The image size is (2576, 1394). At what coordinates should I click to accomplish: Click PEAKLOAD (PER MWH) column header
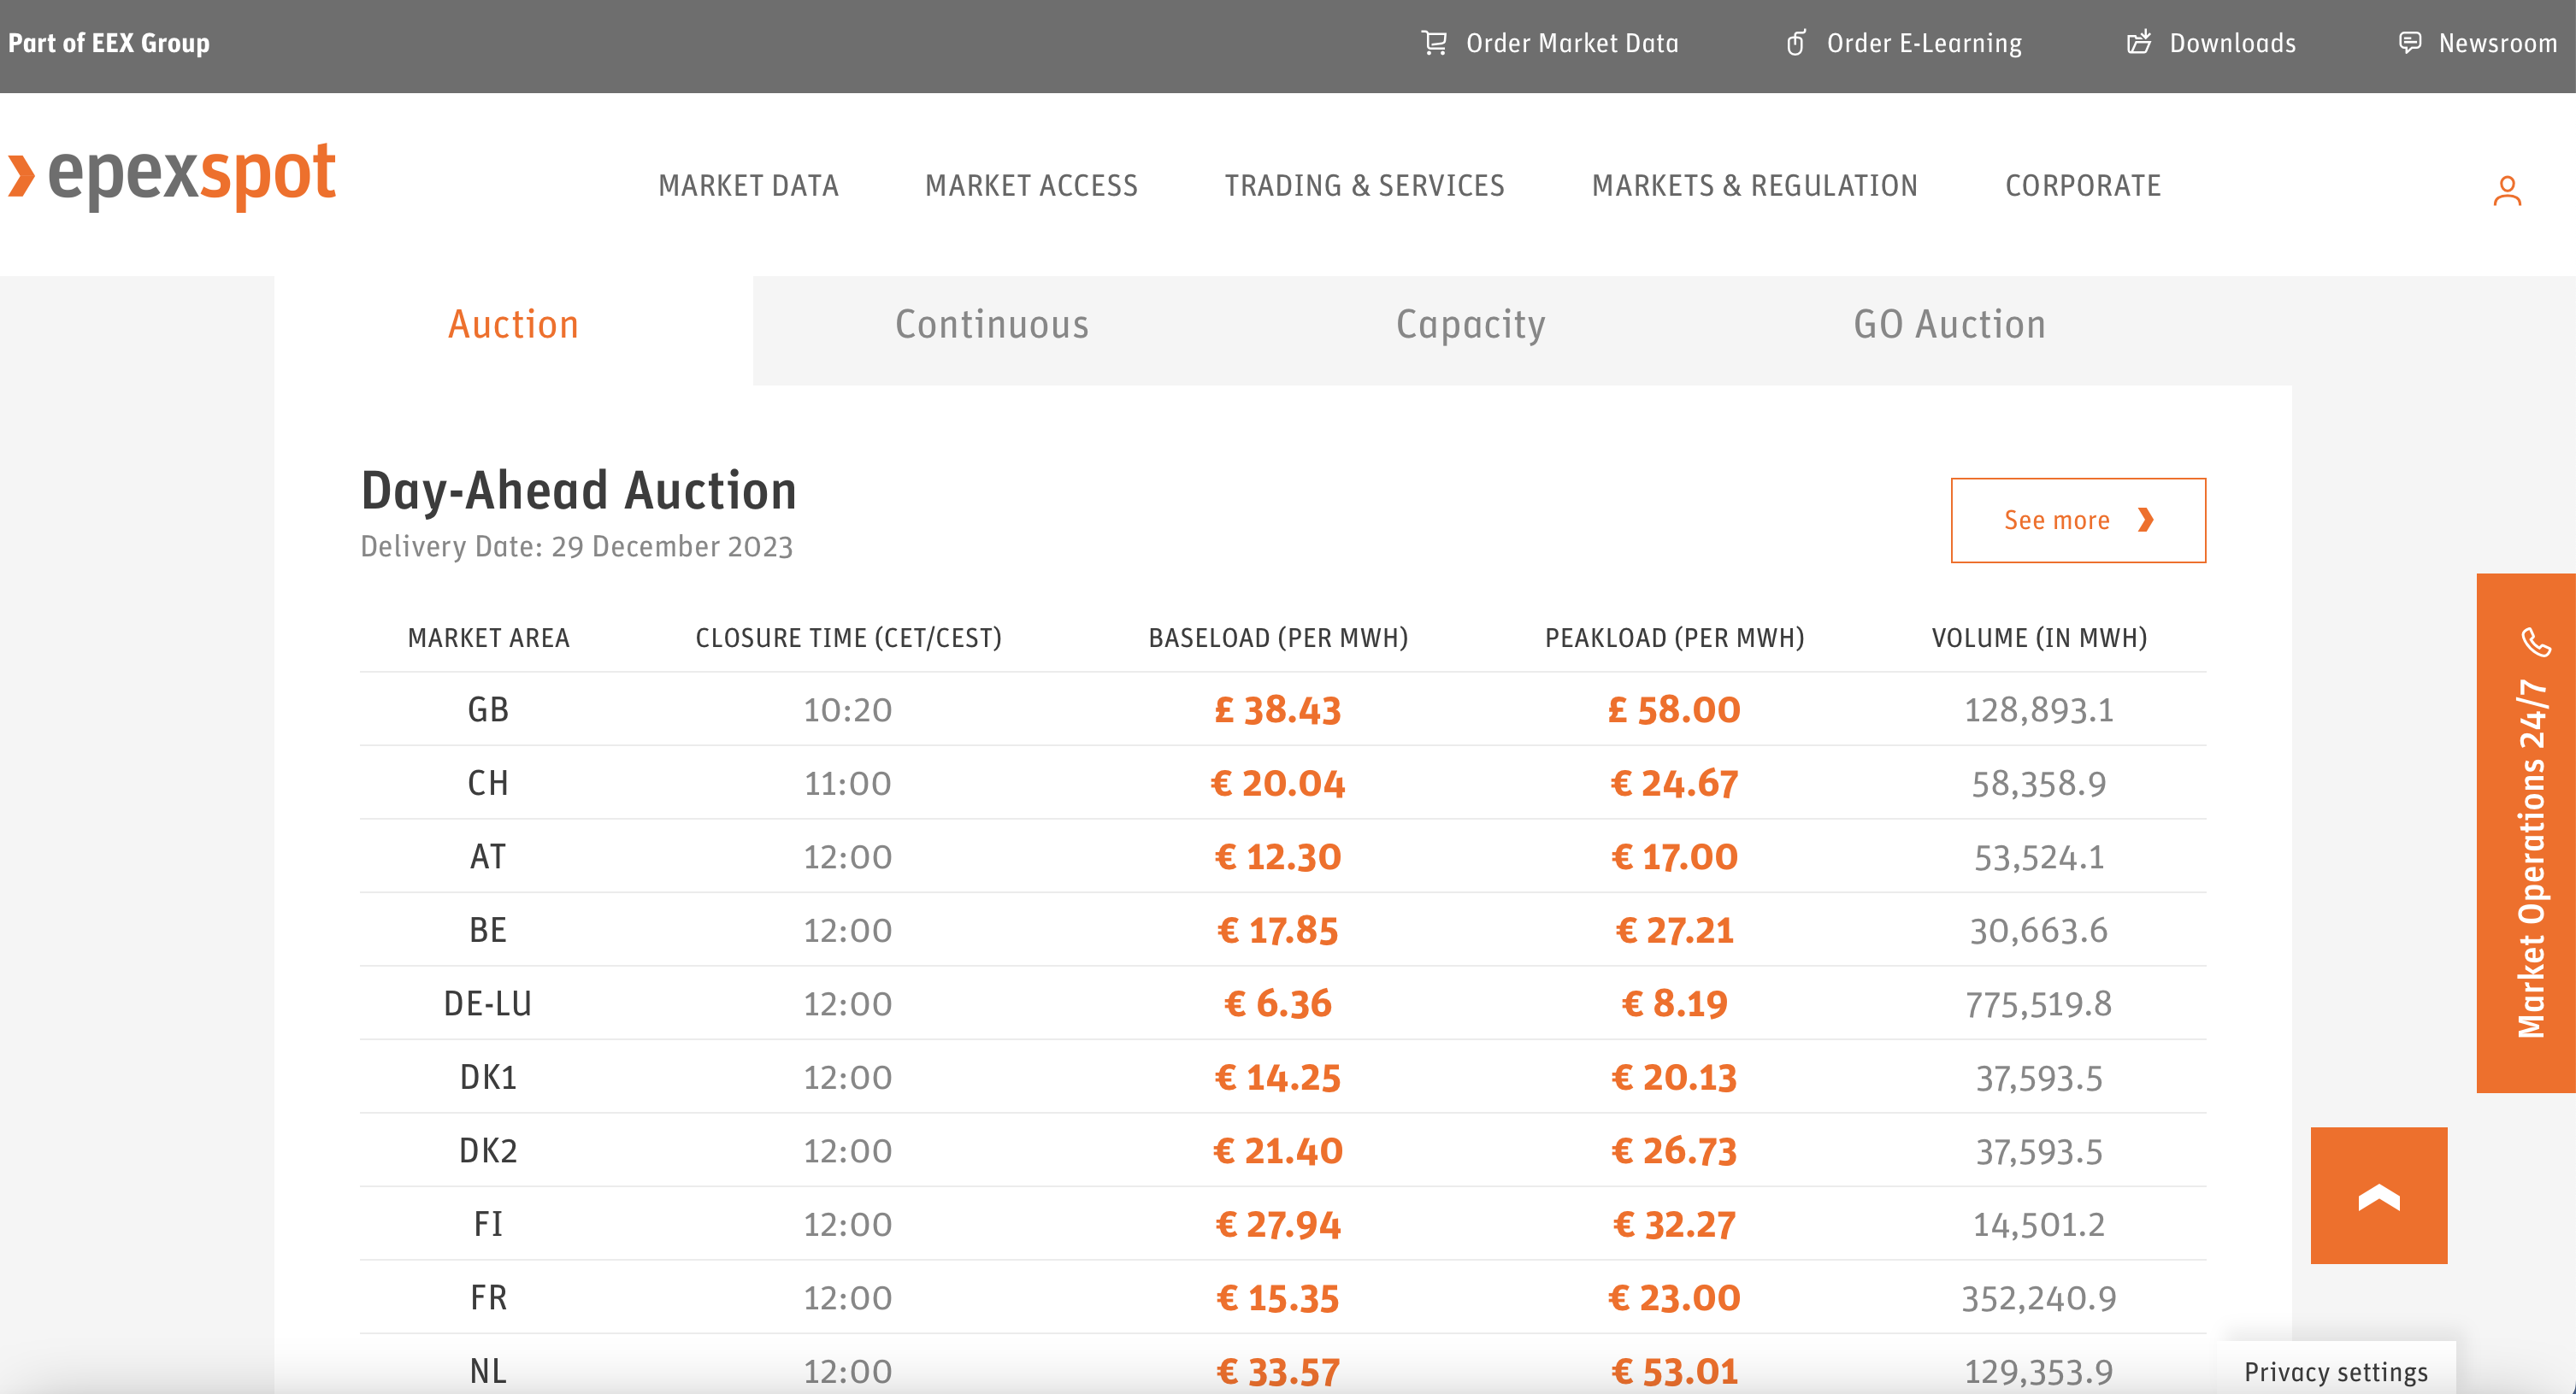pyautogui.click(x=1674, y=638)
